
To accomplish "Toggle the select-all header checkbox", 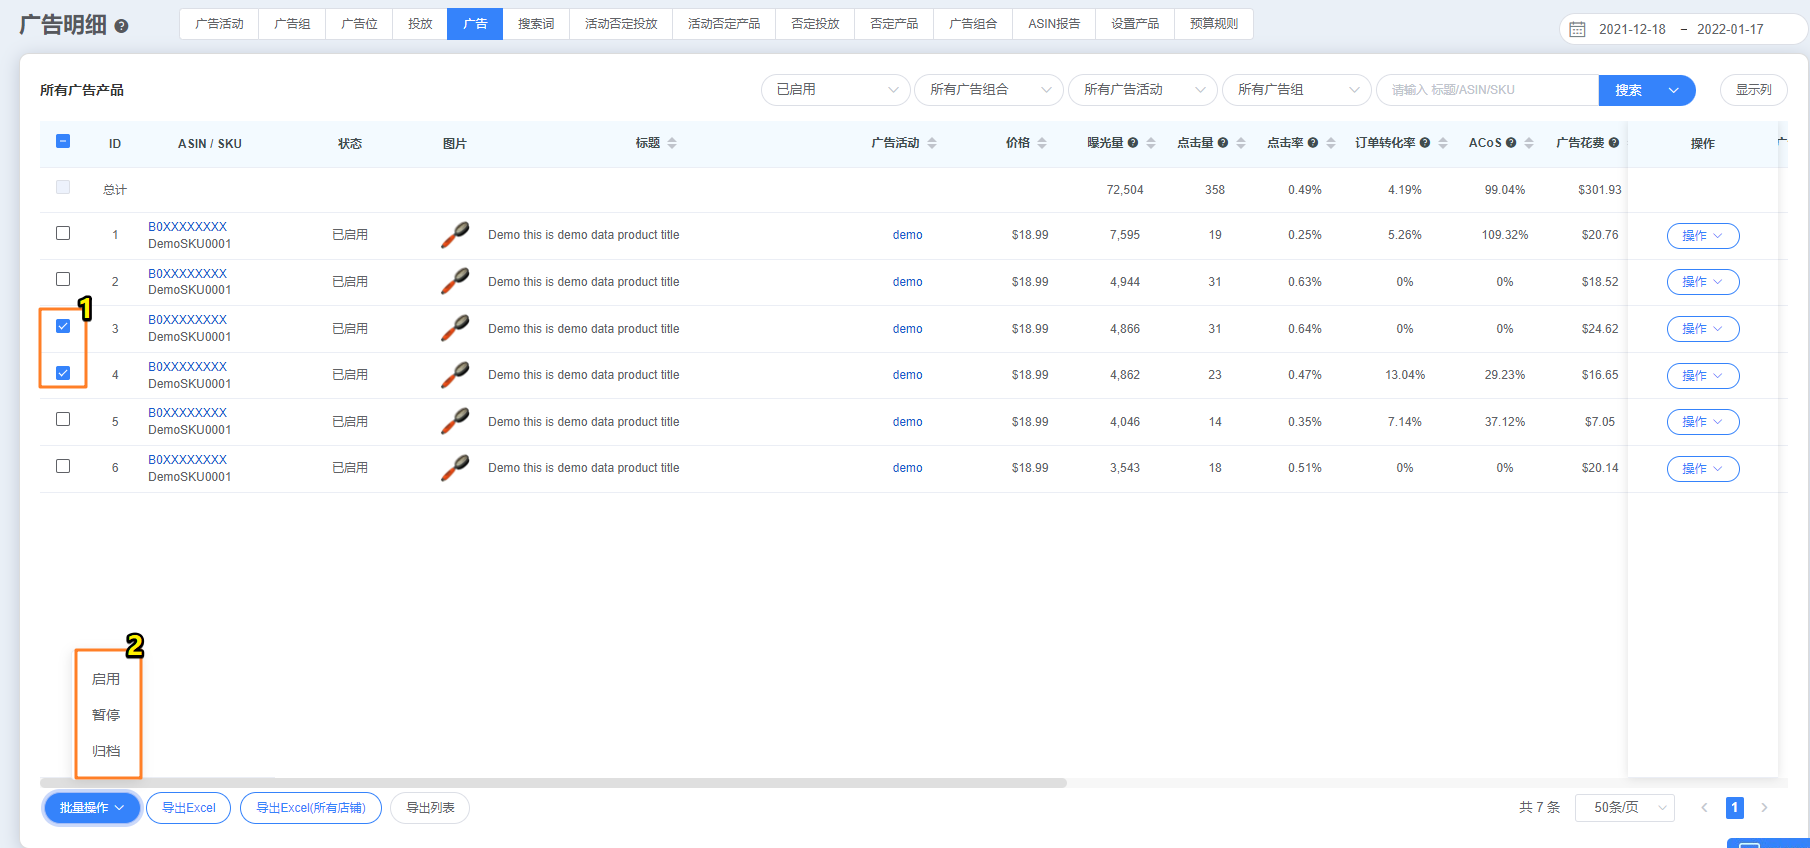I will [63, 142].
